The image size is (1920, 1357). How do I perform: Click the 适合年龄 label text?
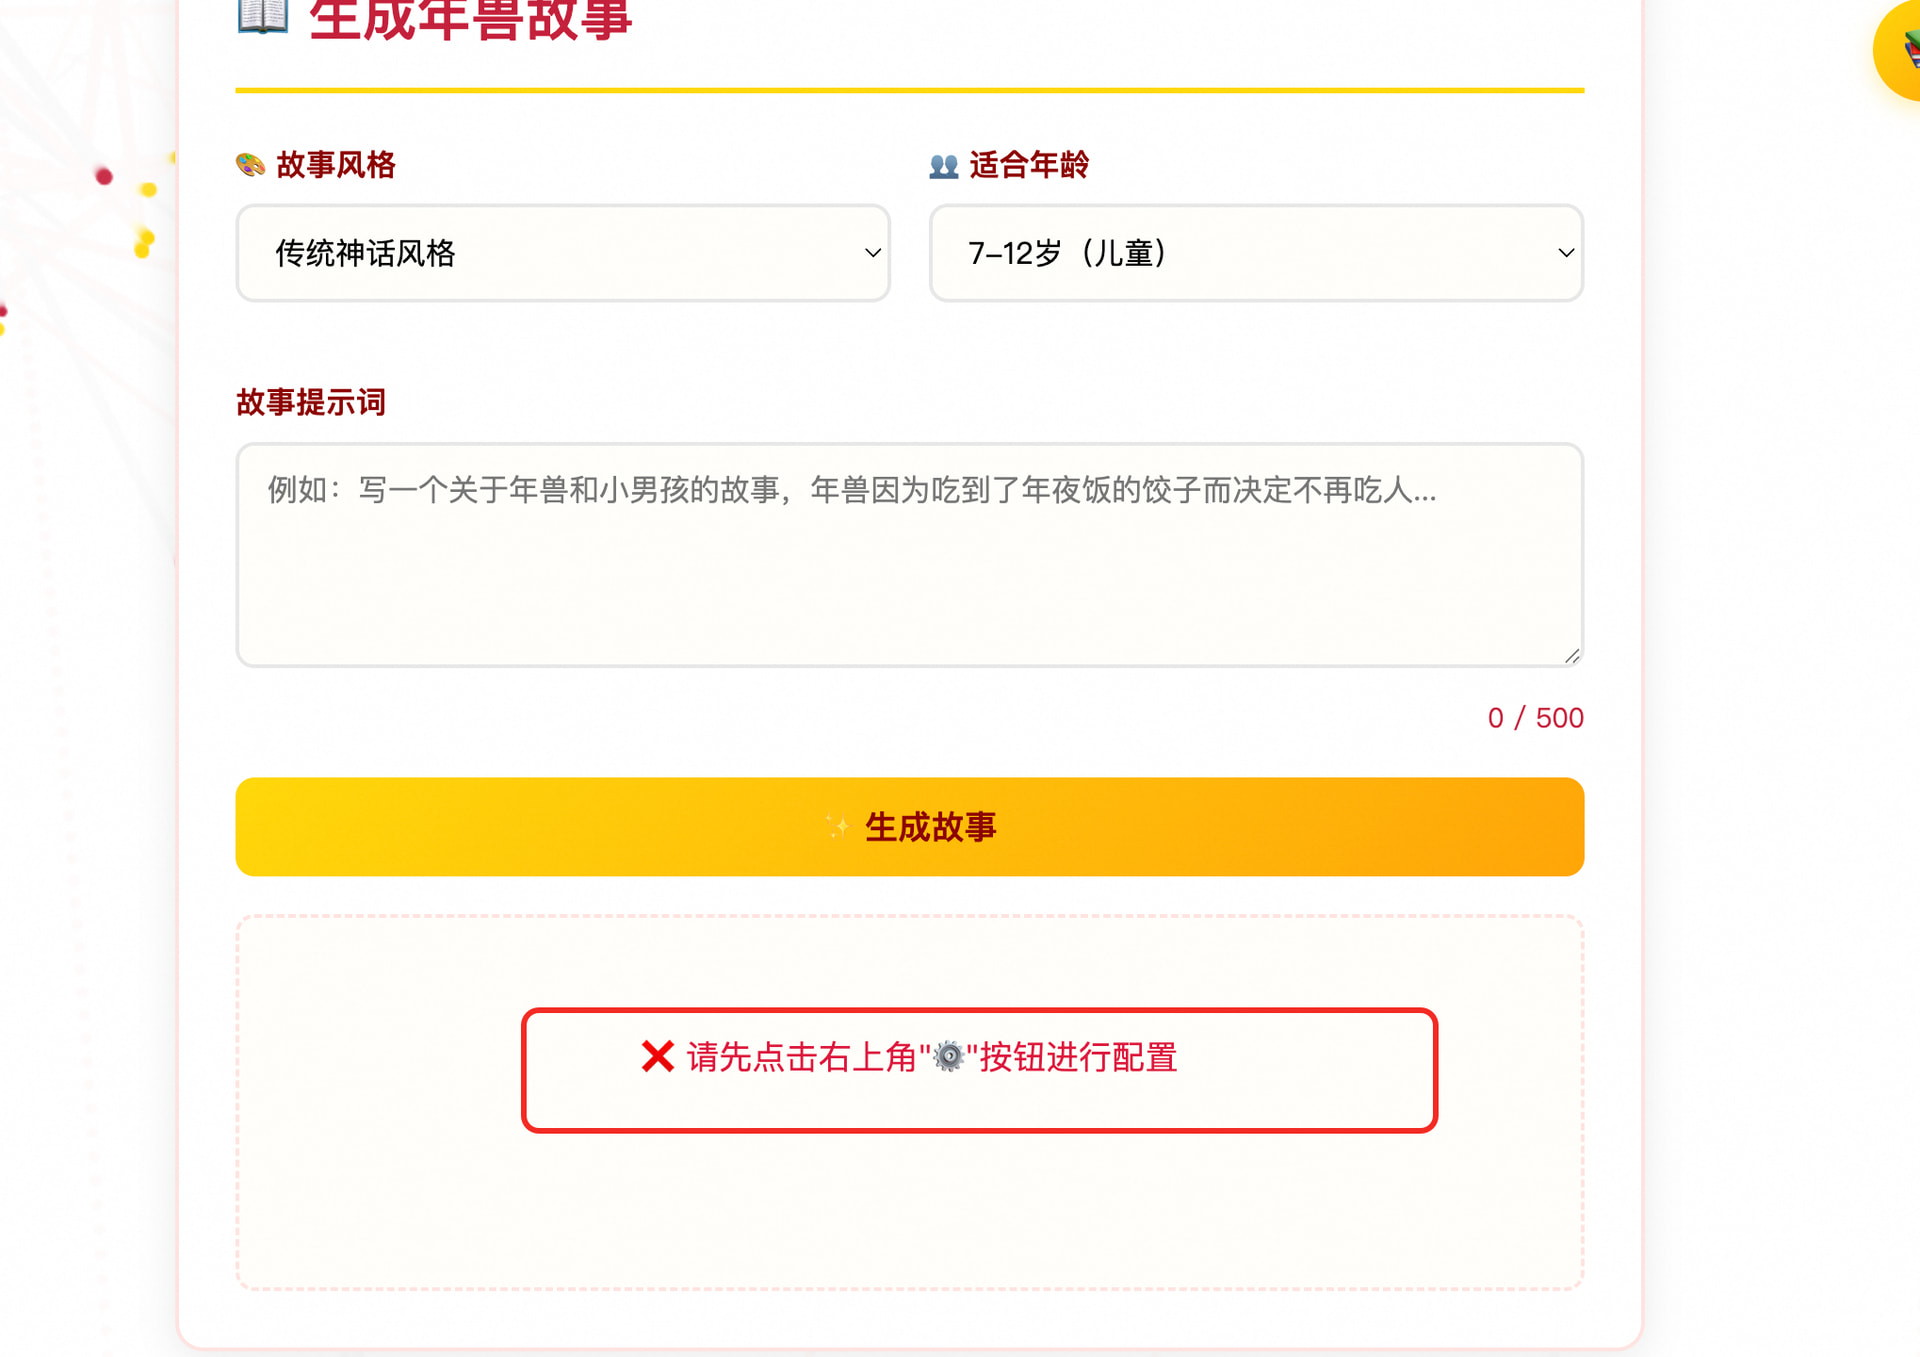[x=1029, y=165]
